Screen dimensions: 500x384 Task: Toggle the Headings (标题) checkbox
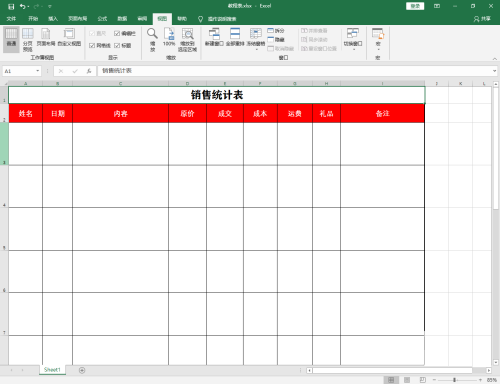[x=122, y=45]
